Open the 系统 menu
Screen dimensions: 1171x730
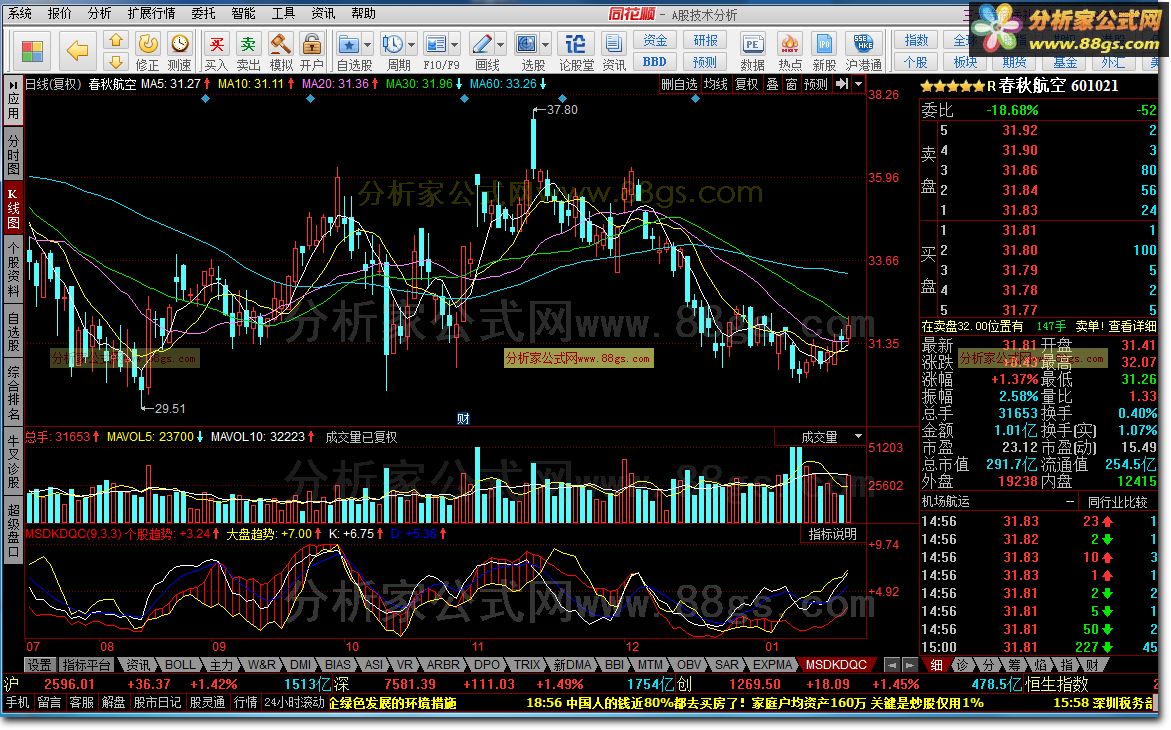(x=20, y=13)
